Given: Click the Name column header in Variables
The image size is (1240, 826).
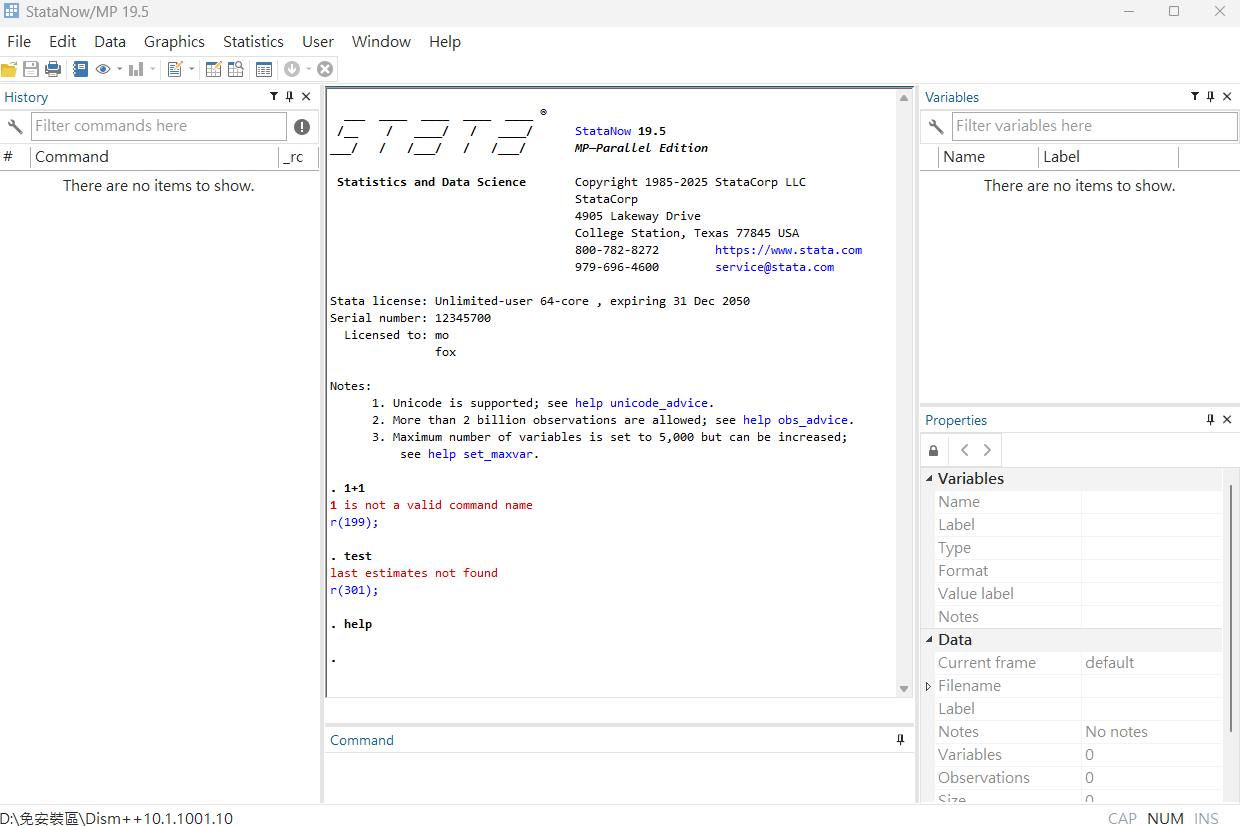Looking at the screenshot, I should (988, 157).
